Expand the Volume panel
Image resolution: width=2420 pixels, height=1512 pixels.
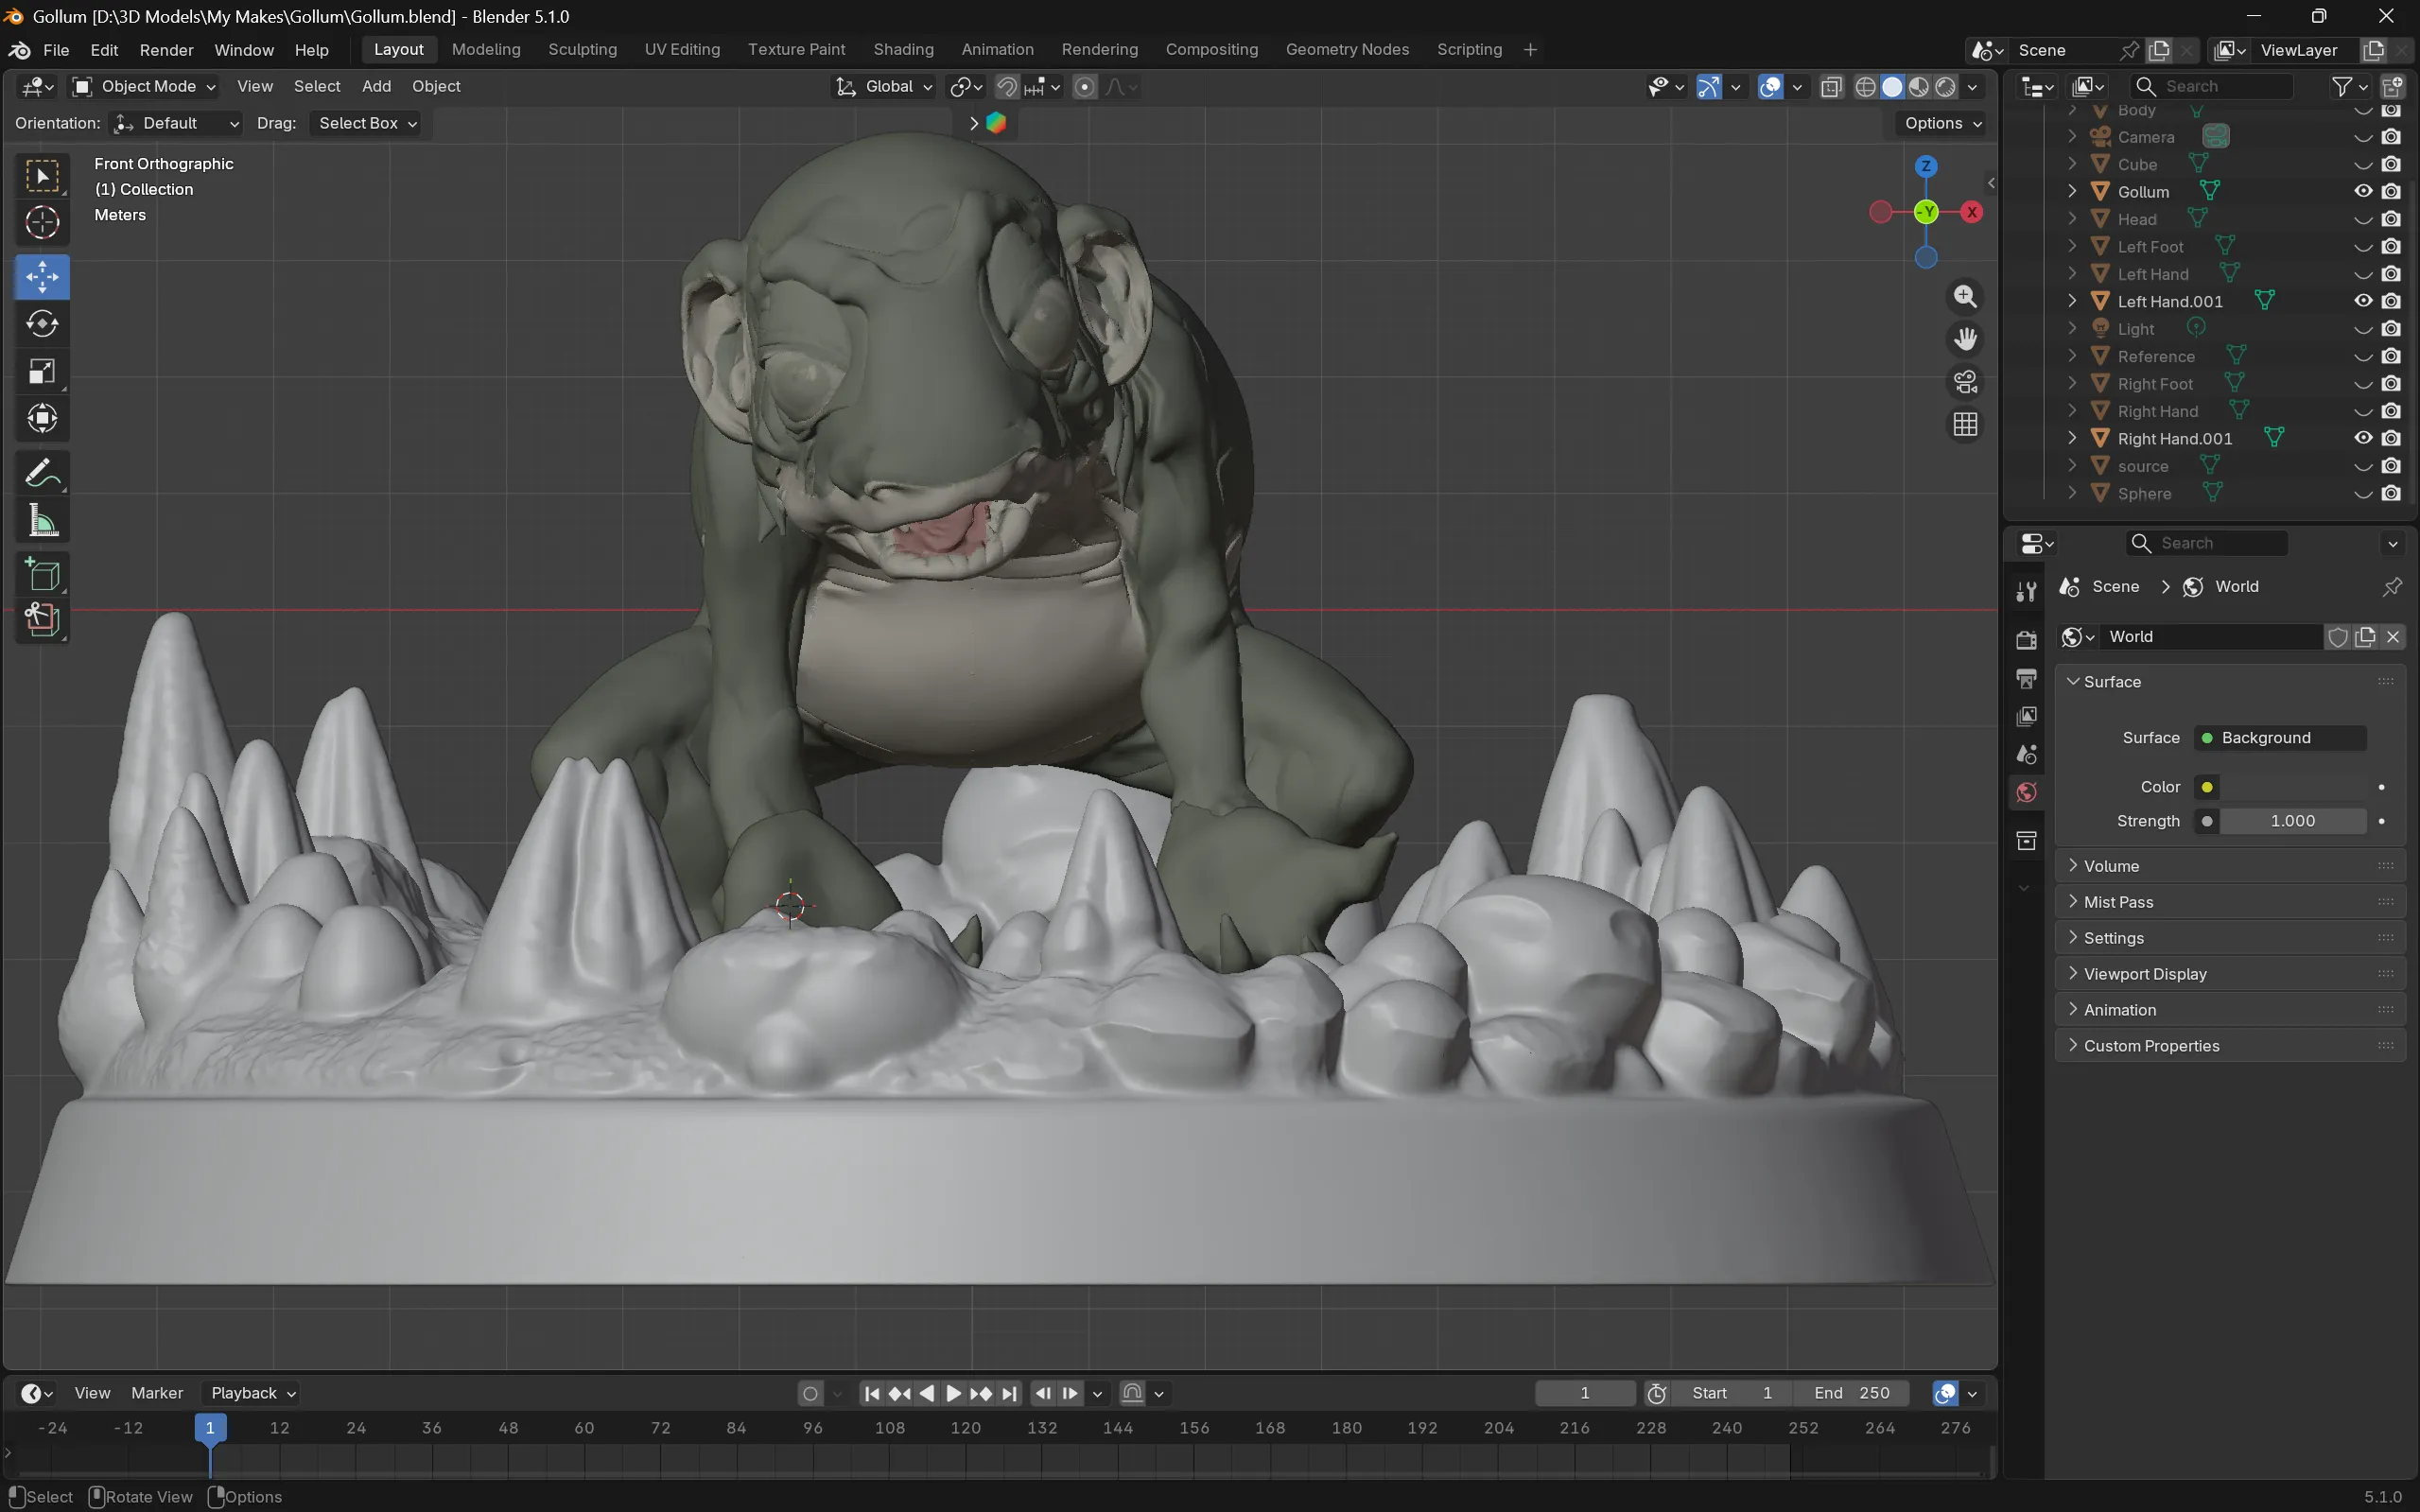coord(2229,866)
